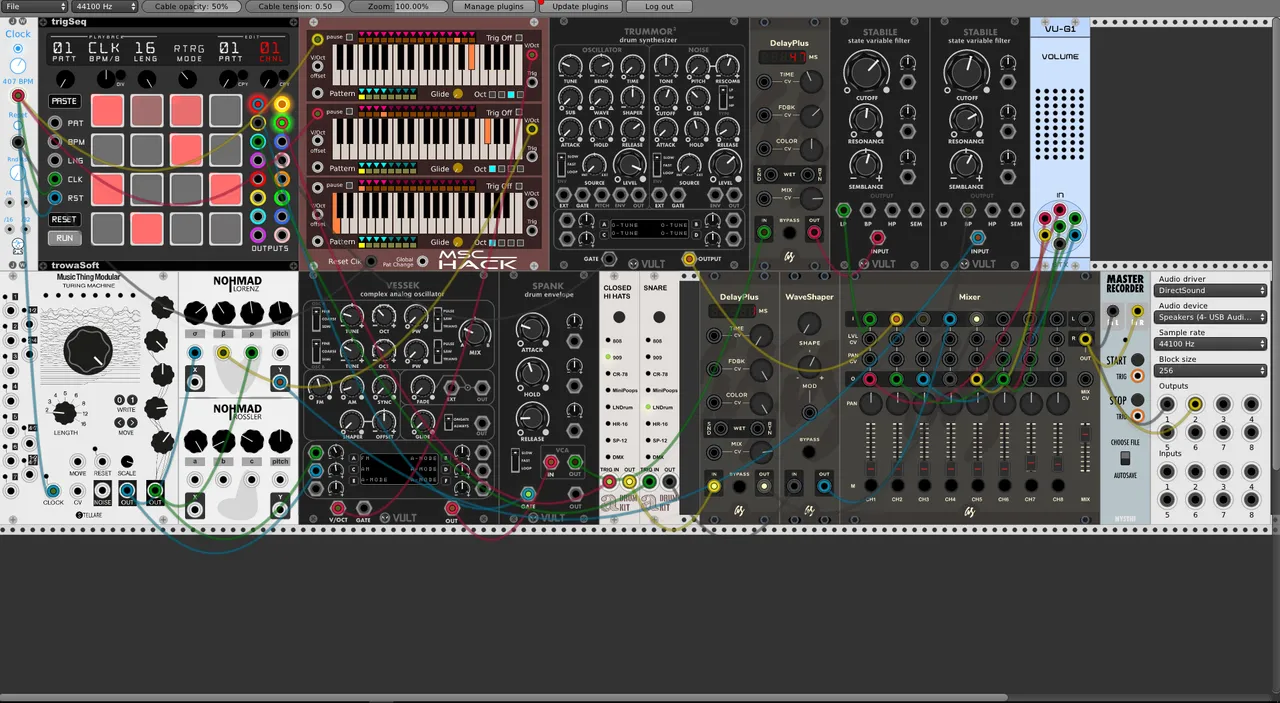Click the Log out button
The width and height of the screenshot is (1280, 703).
(659, 6)
